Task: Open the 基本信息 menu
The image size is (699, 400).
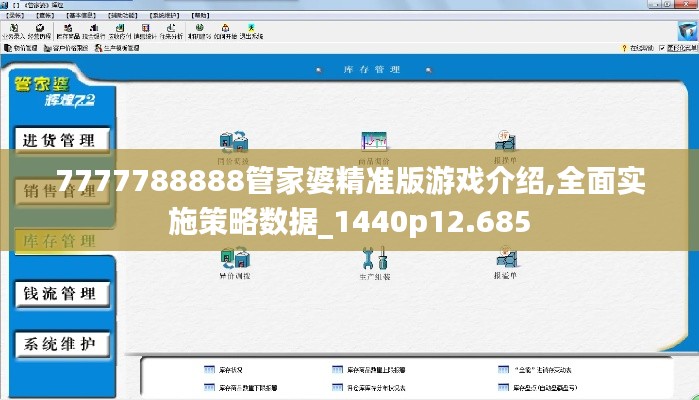Action: (x=81, y=15)
